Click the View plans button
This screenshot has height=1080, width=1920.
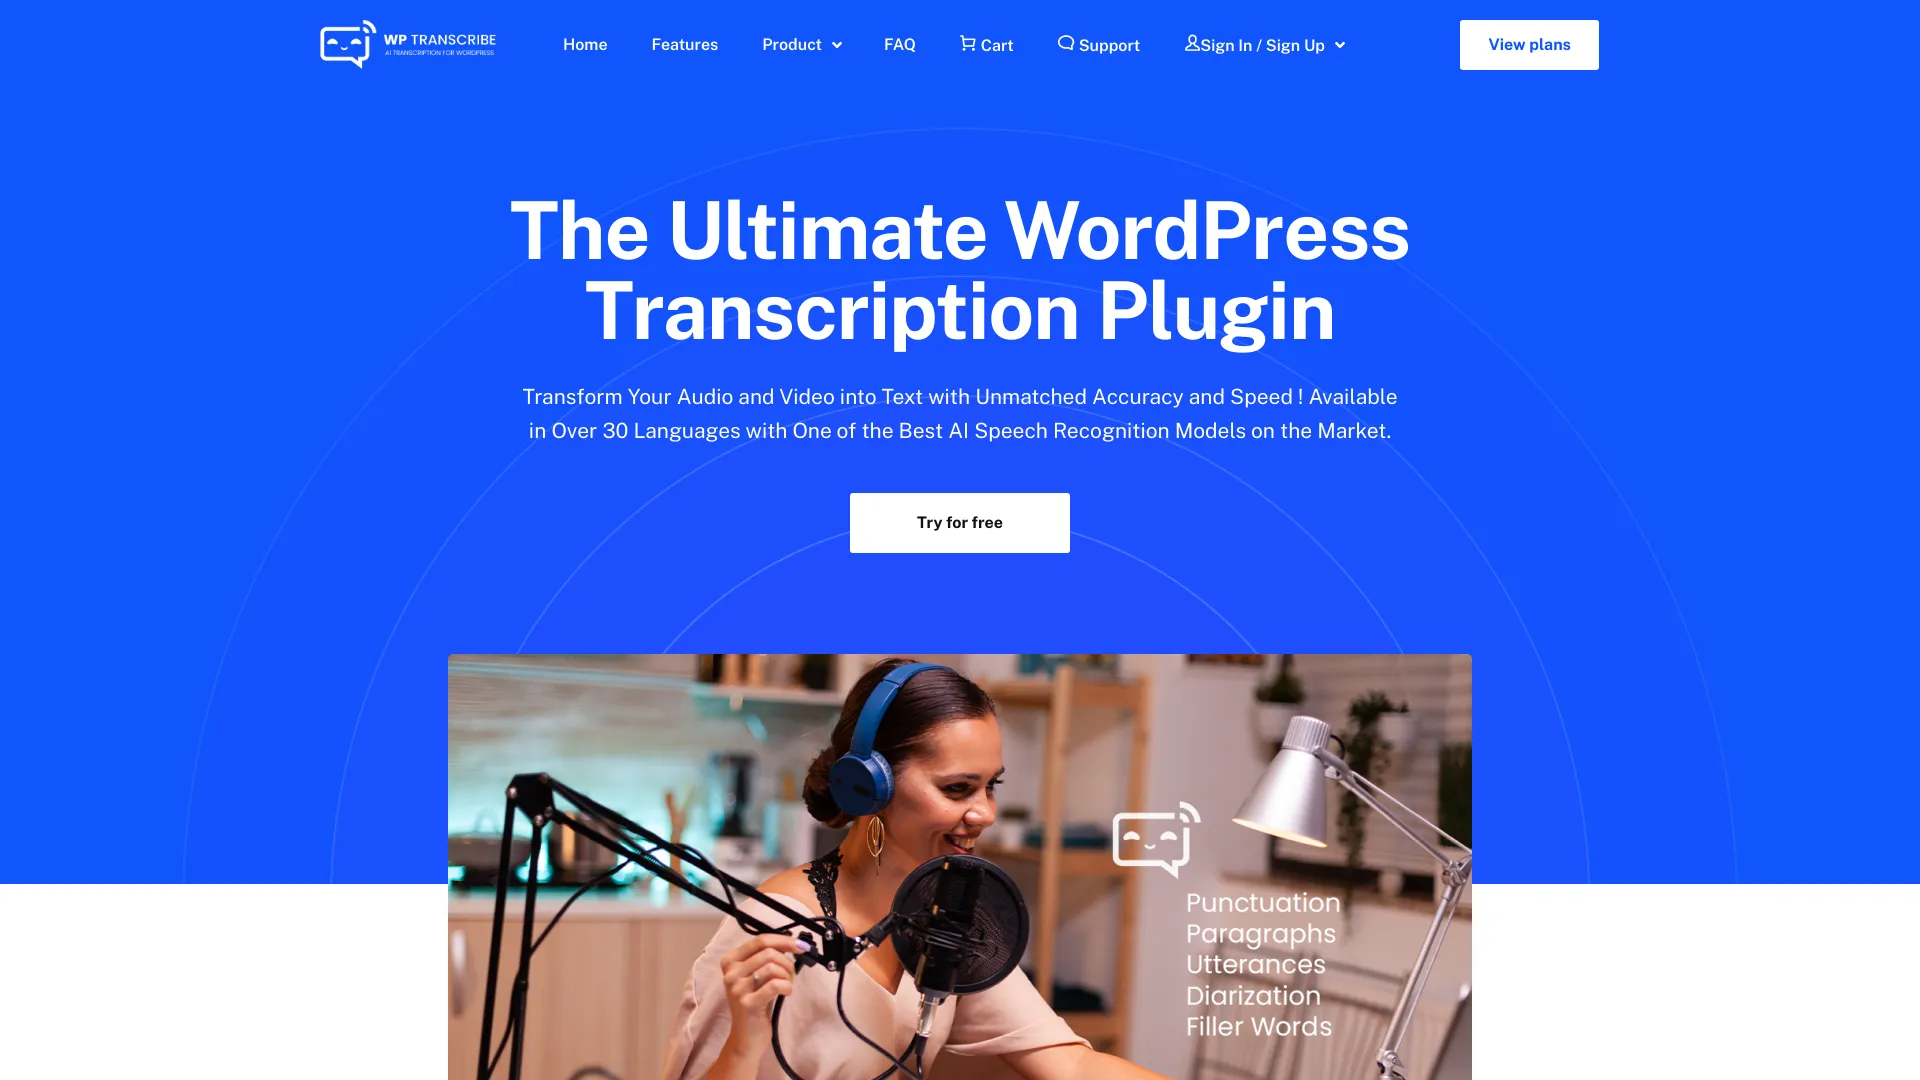[x=1528, y=44]
